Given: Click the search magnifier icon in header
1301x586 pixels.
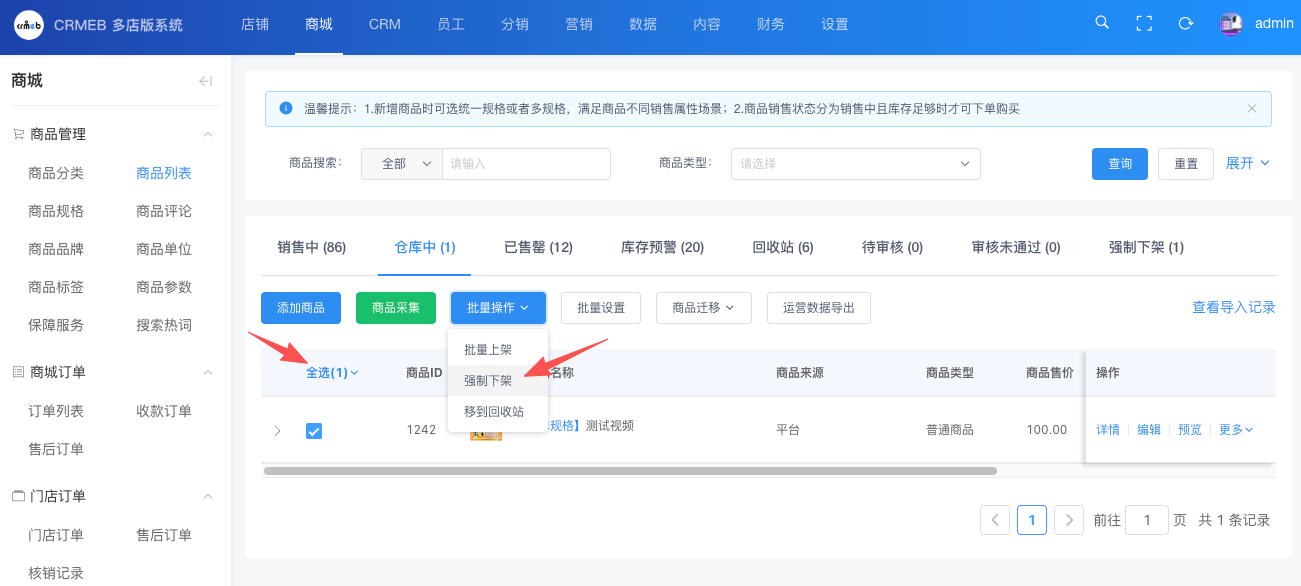Looking at the screenshot, I should click(1102, 23).
